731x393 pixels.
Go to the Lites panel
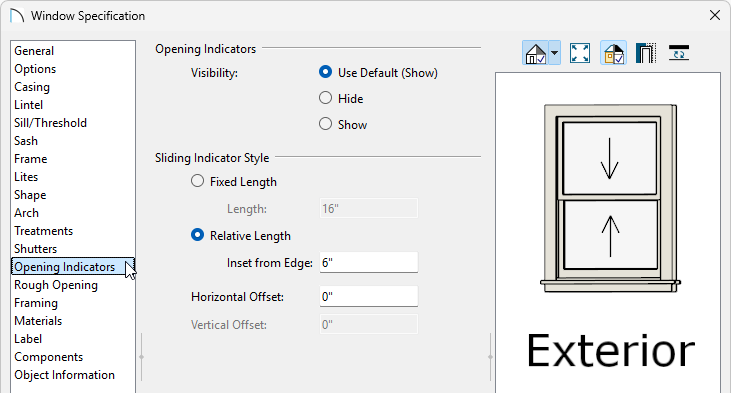click(73, 177)
